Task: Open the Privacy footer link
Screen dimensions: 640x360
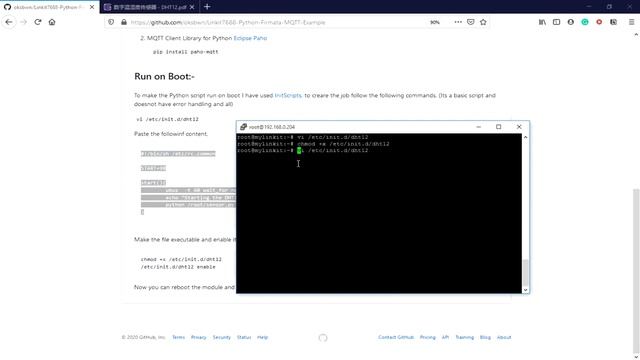Action: [x=198, y=337]
